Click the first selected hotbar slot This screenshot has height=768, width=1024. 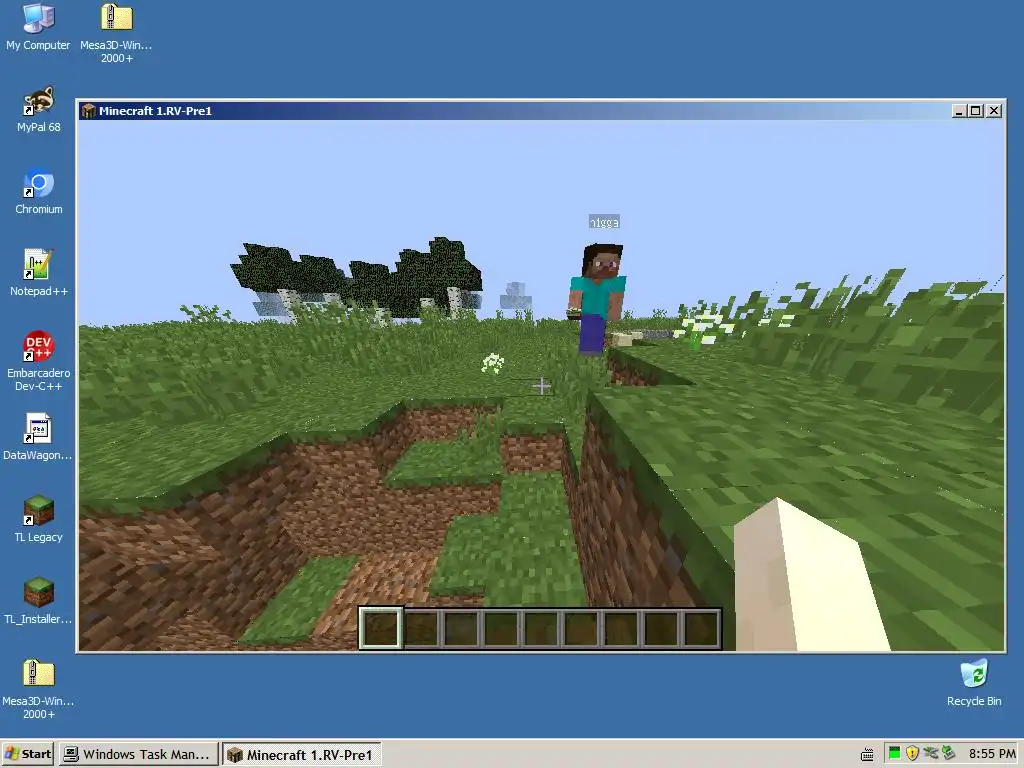381,628
